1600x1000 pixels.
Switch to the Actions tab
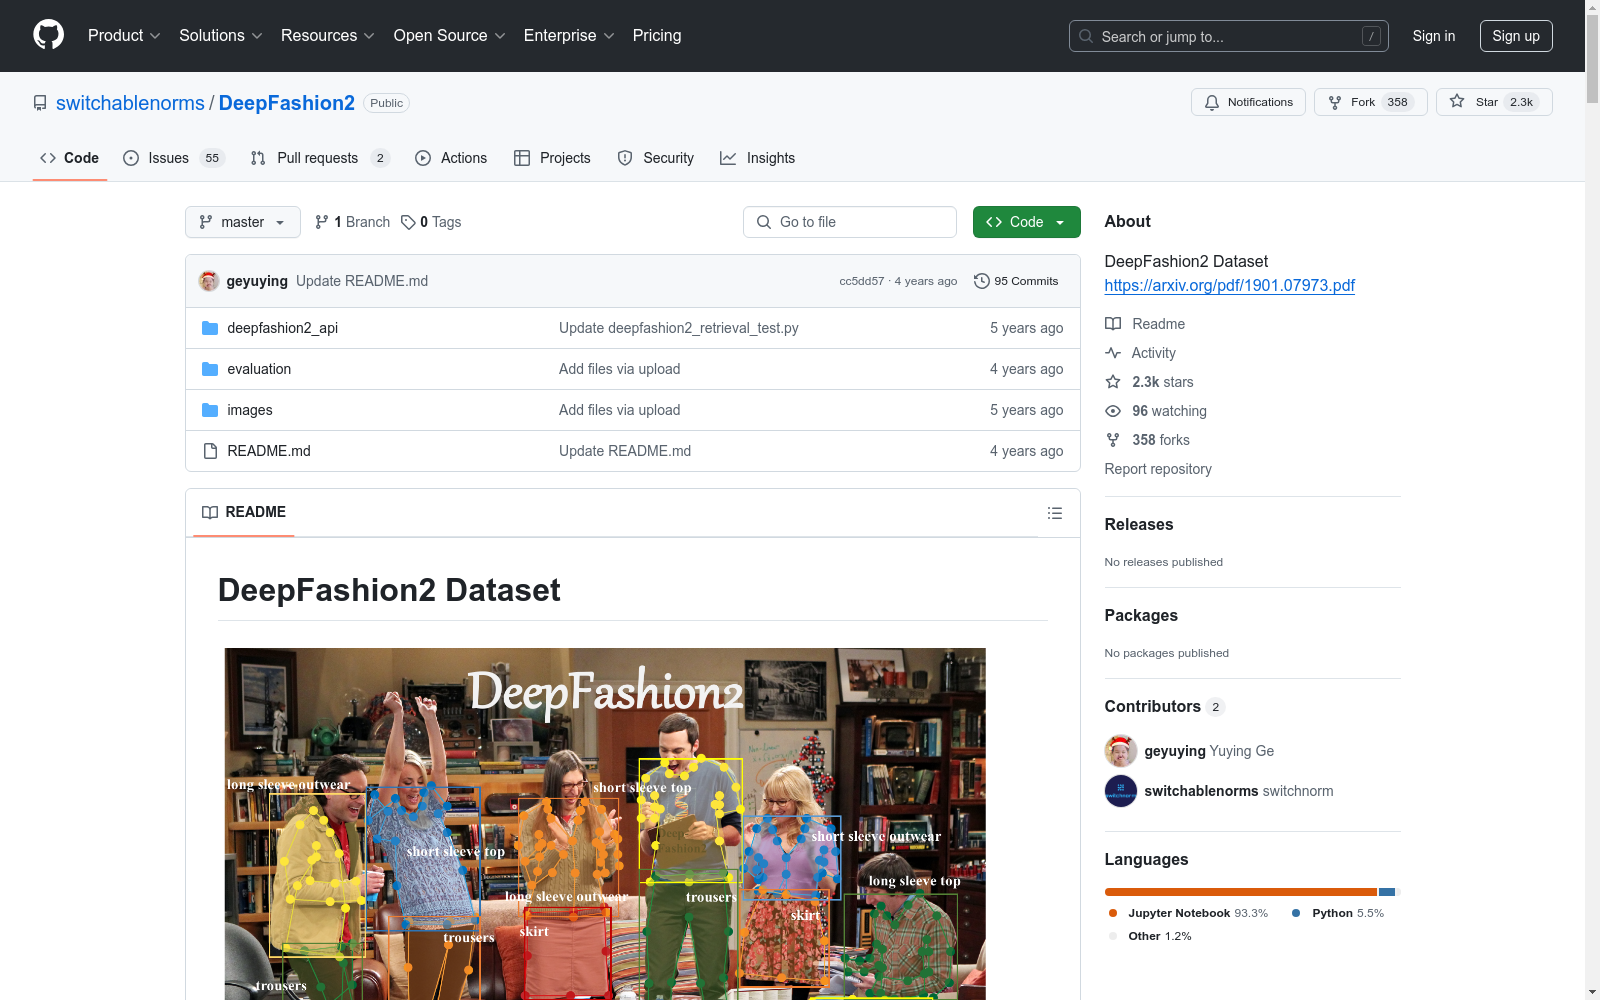tap(451, 158)
